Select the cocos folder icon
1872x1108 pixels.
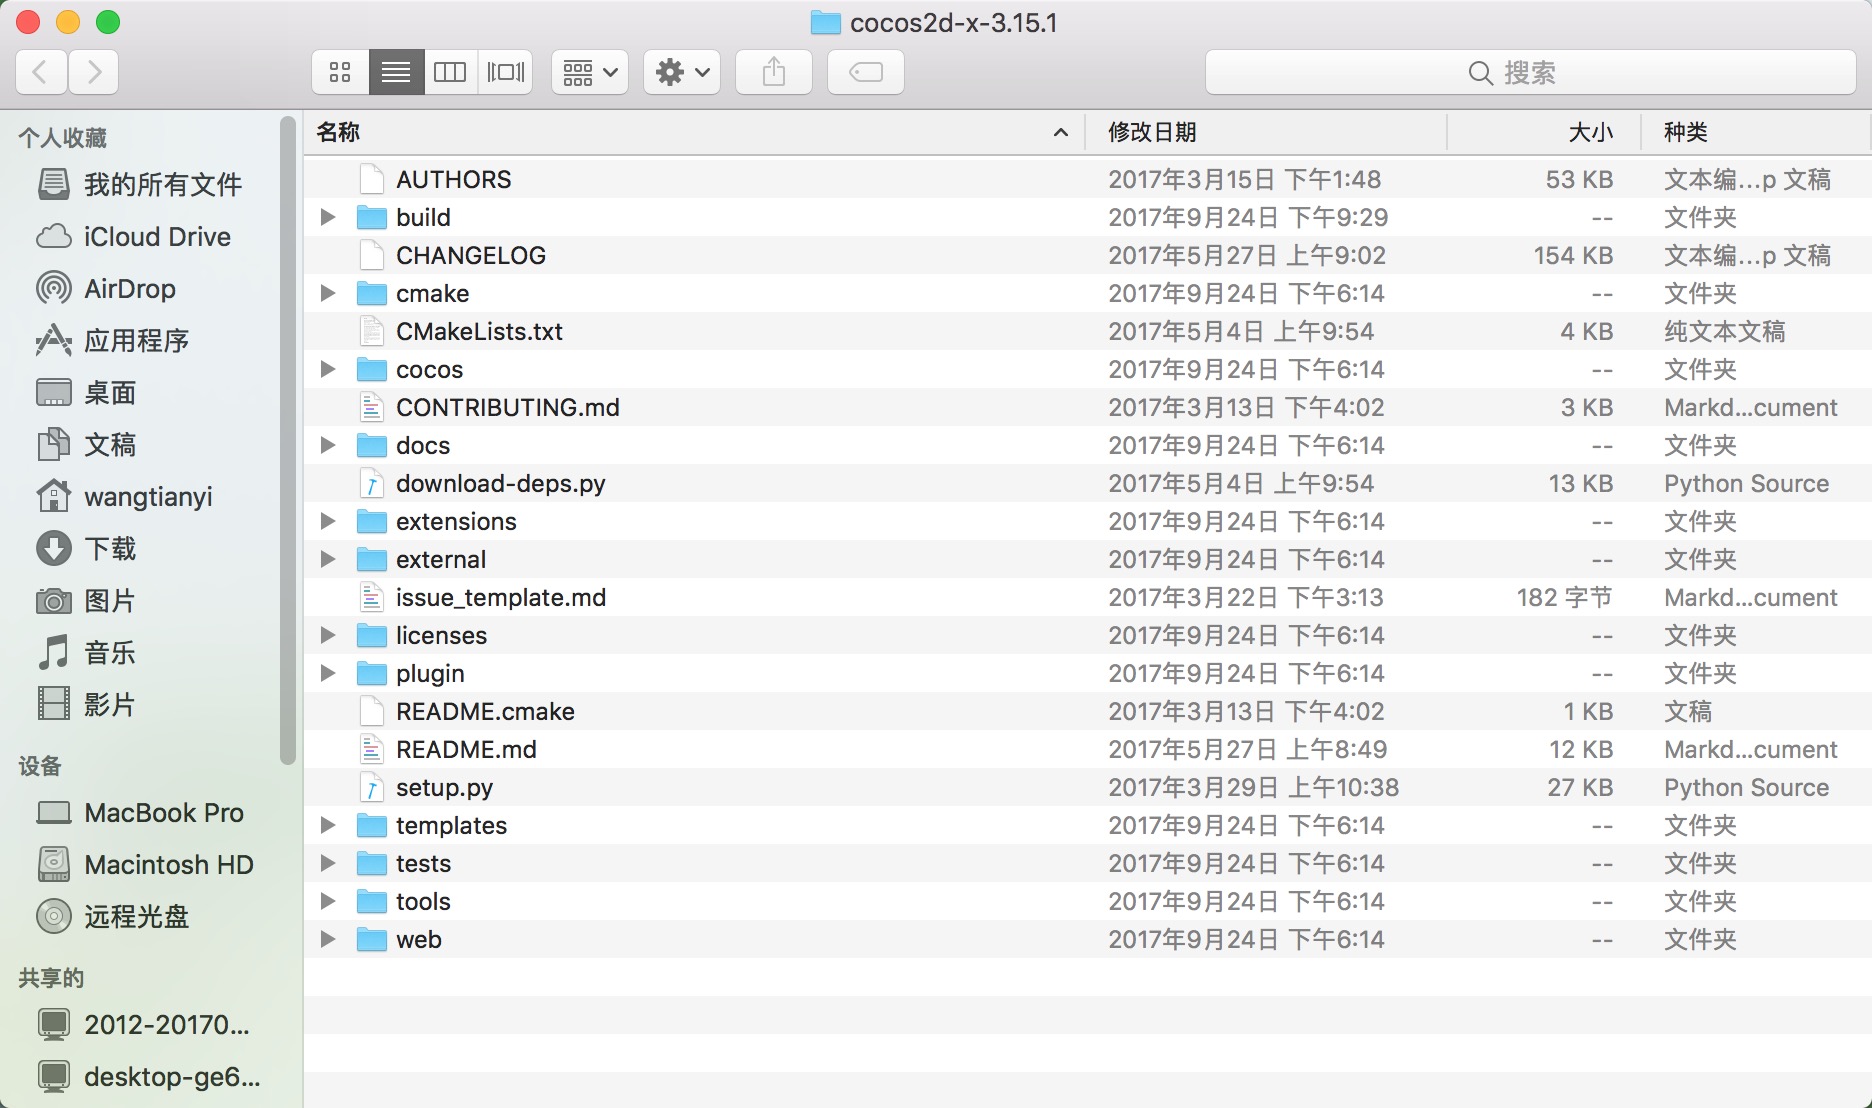pyautogui.click(x=372, y=369)
